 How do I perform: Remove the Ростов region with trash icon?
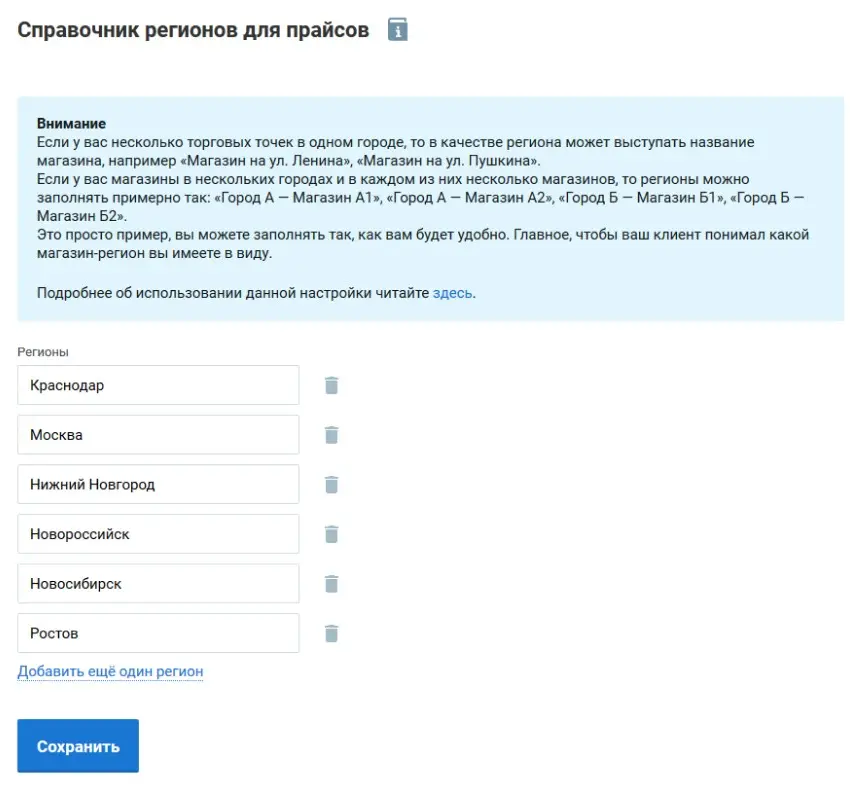click(x=331, y=632)
